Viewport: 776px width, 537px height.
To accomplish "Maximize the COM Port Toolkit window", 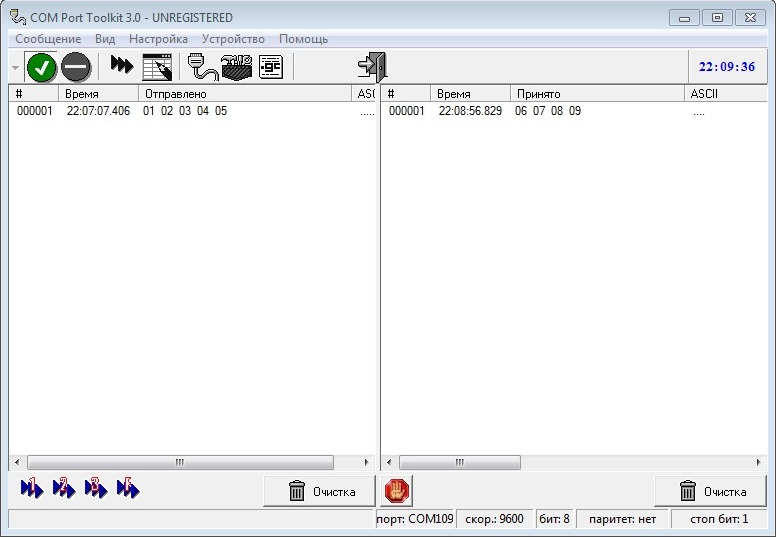I will click(x=717, y=18).
